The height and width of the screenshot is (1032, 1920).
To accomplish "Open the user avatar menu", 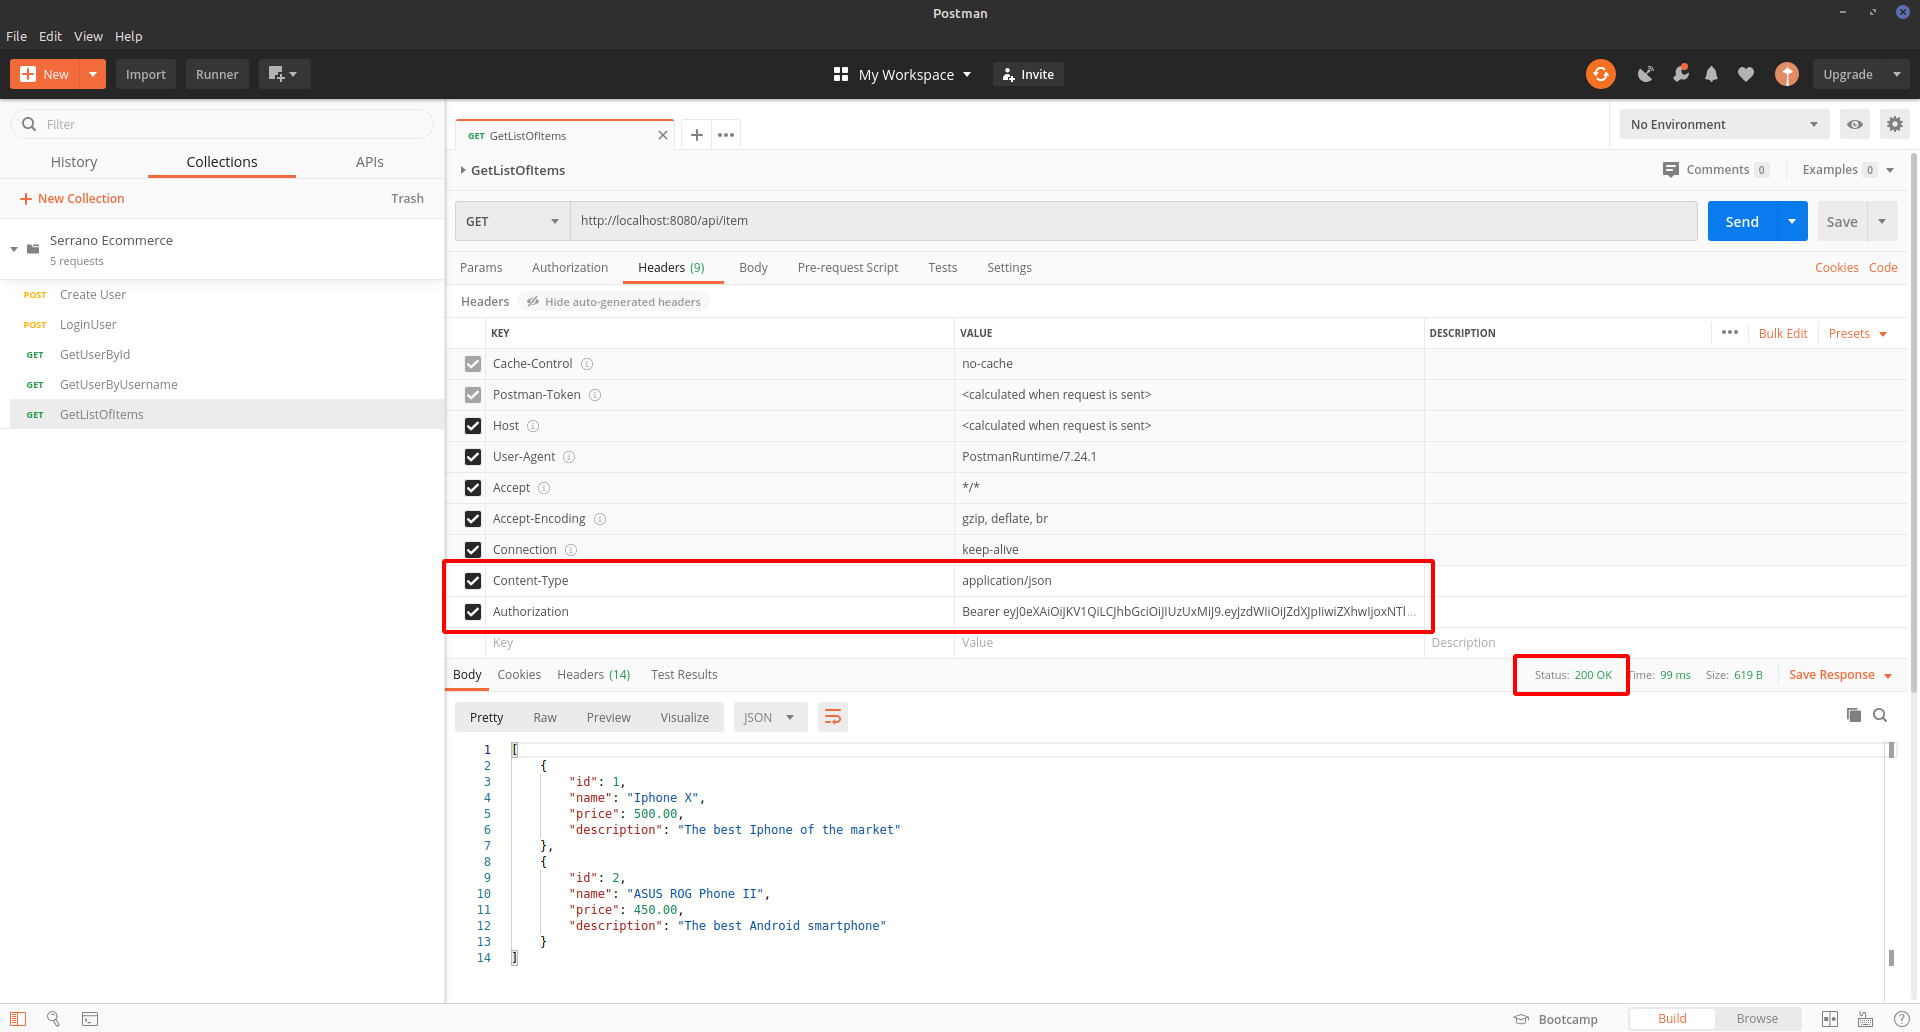I will tap(1787, 74).
